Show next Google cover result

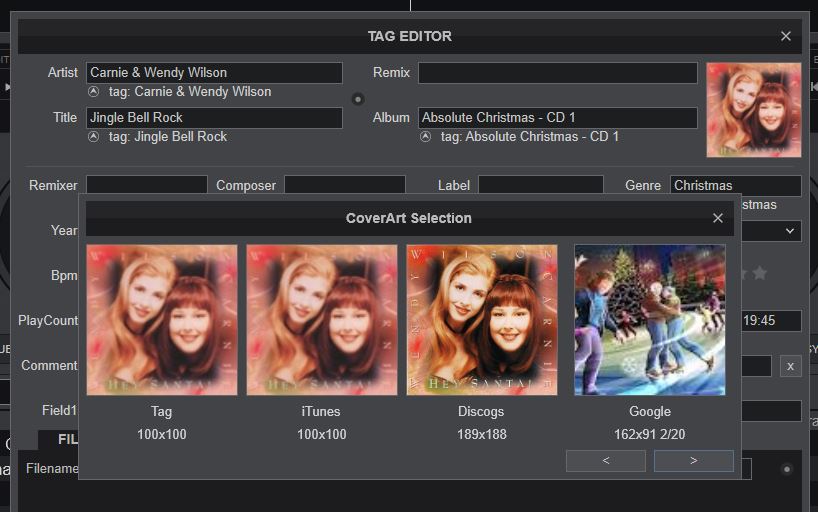(x=694, y=461)
